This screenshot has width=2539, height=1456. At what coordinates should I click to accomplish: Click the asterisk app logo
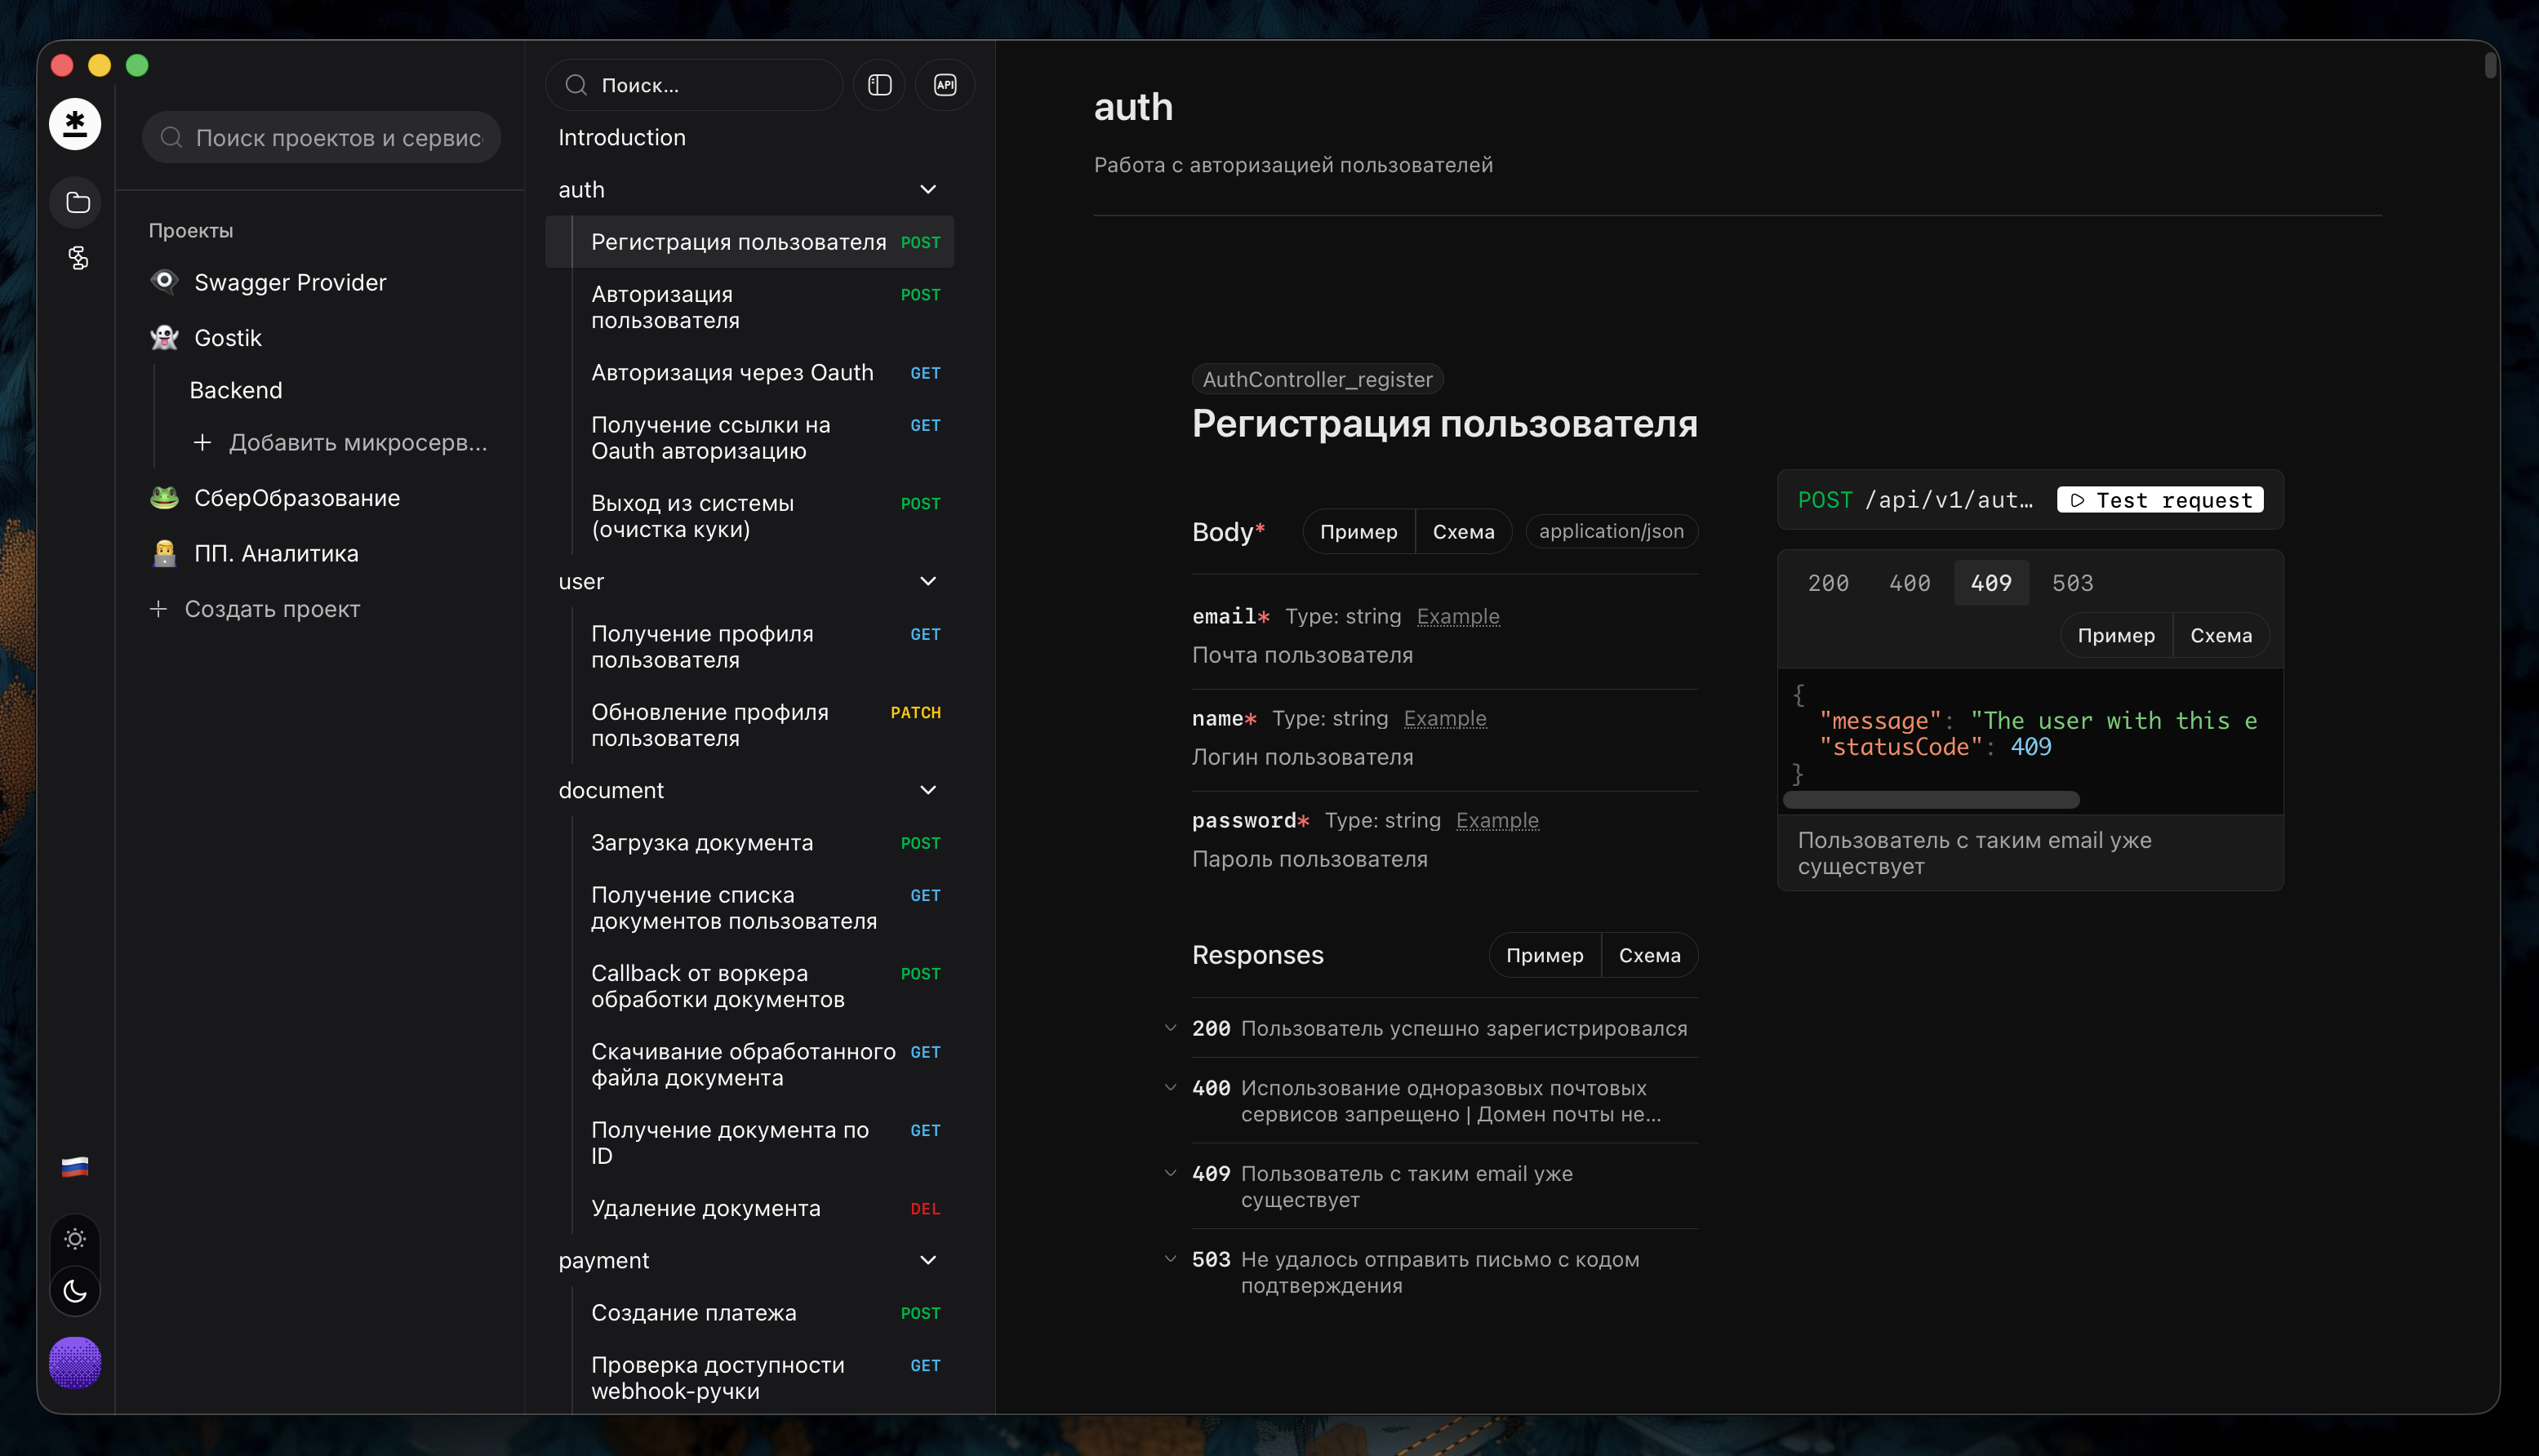point(75,124)
